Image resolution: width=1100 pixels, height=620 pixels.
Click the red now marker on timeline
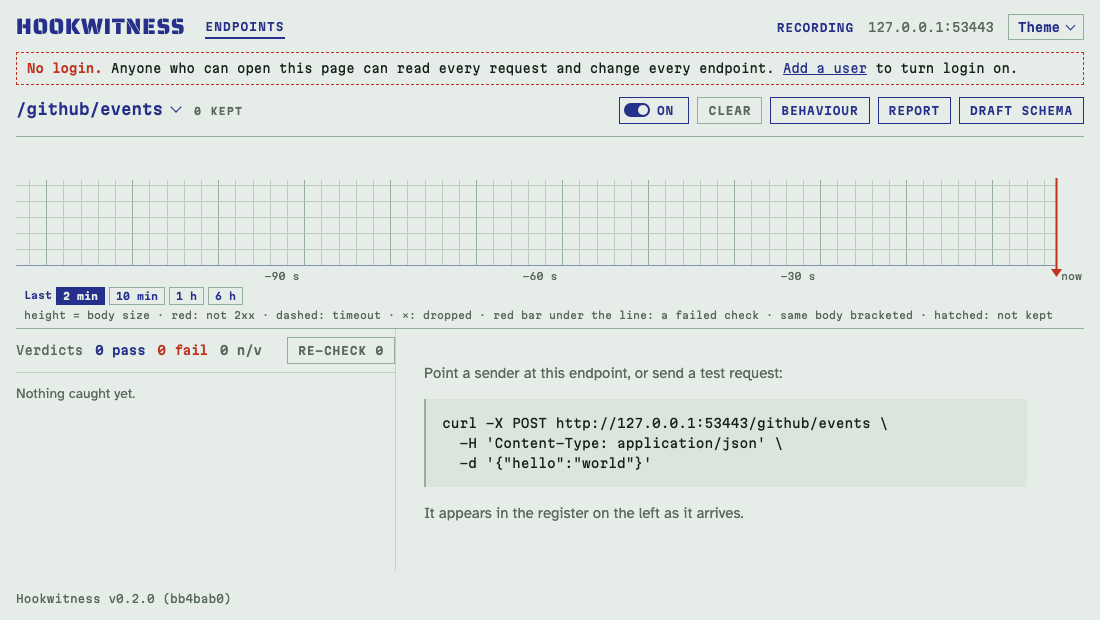1057,227
